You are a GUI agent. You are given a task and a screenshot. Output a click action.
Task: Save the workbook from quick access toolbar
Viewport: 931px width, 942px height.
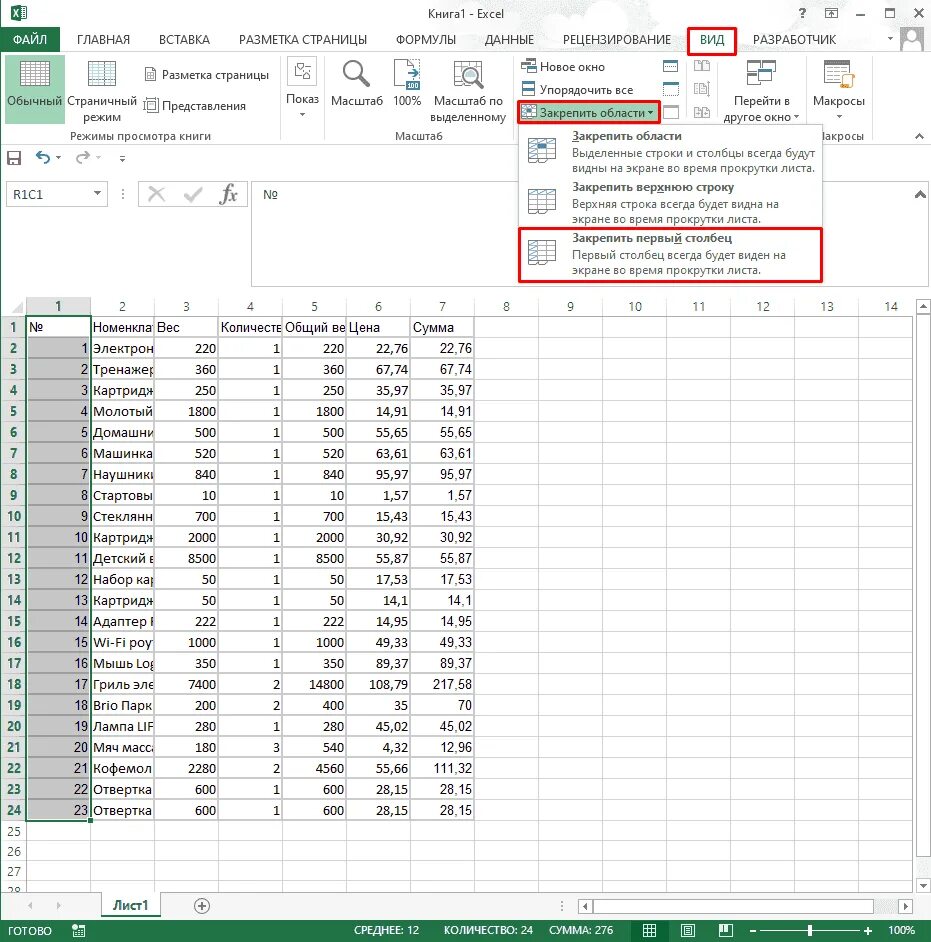click(14, 158)
